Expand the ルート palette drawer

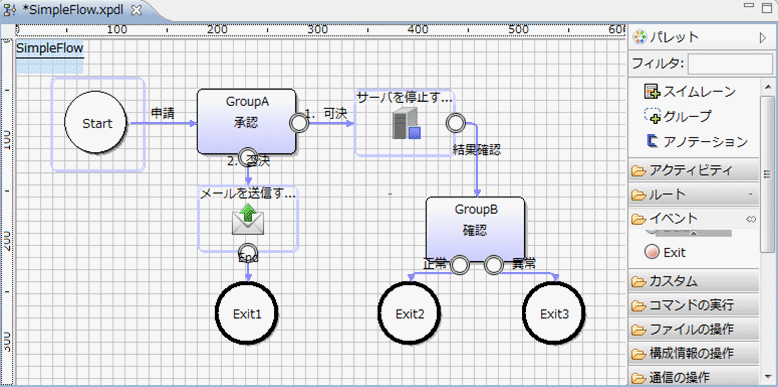tap(694, 194)
